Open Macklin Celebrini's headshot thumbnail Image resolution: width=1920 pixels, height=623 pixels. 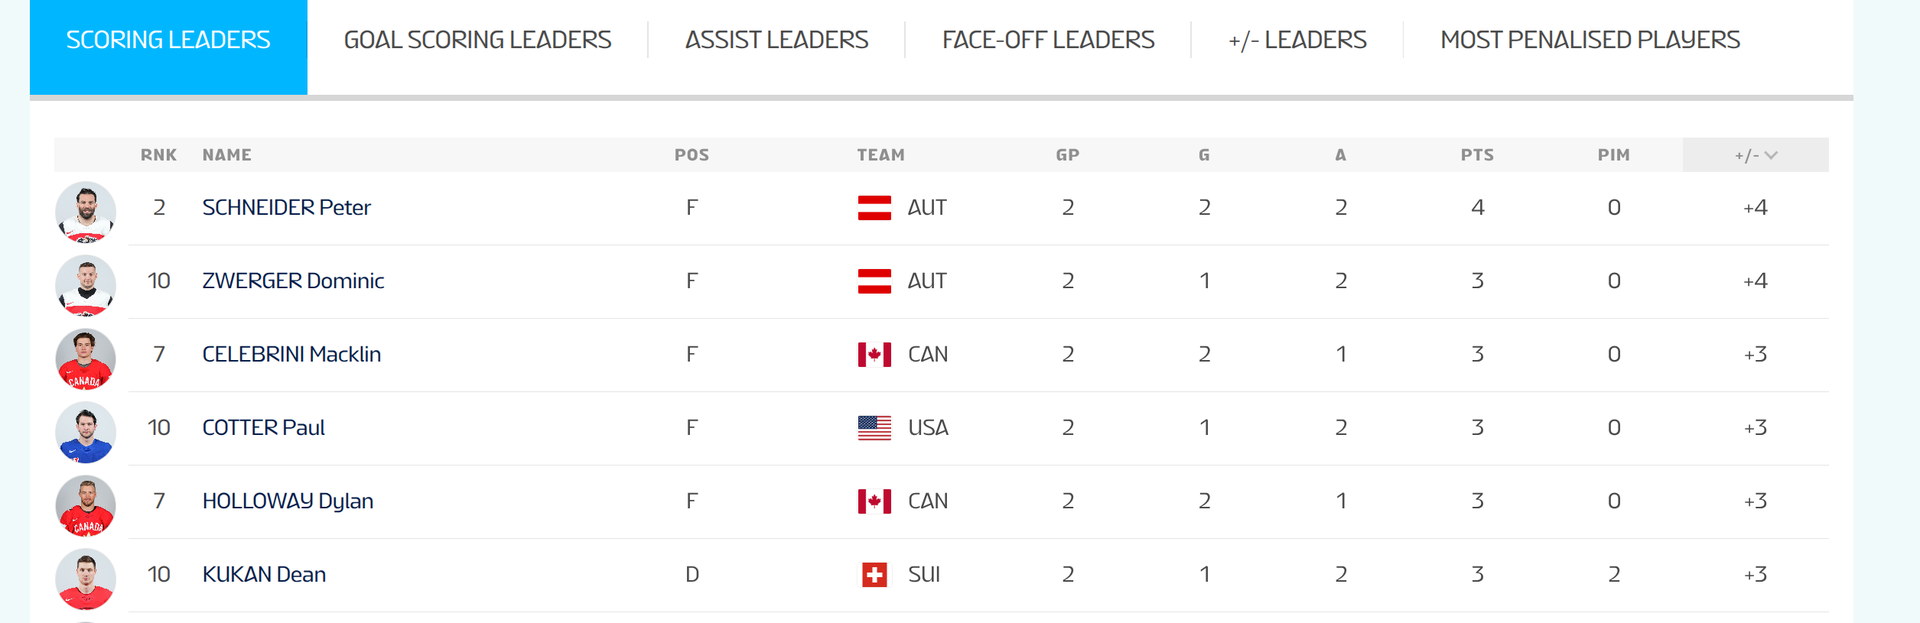pyautogui.click(x=86, y=359)
